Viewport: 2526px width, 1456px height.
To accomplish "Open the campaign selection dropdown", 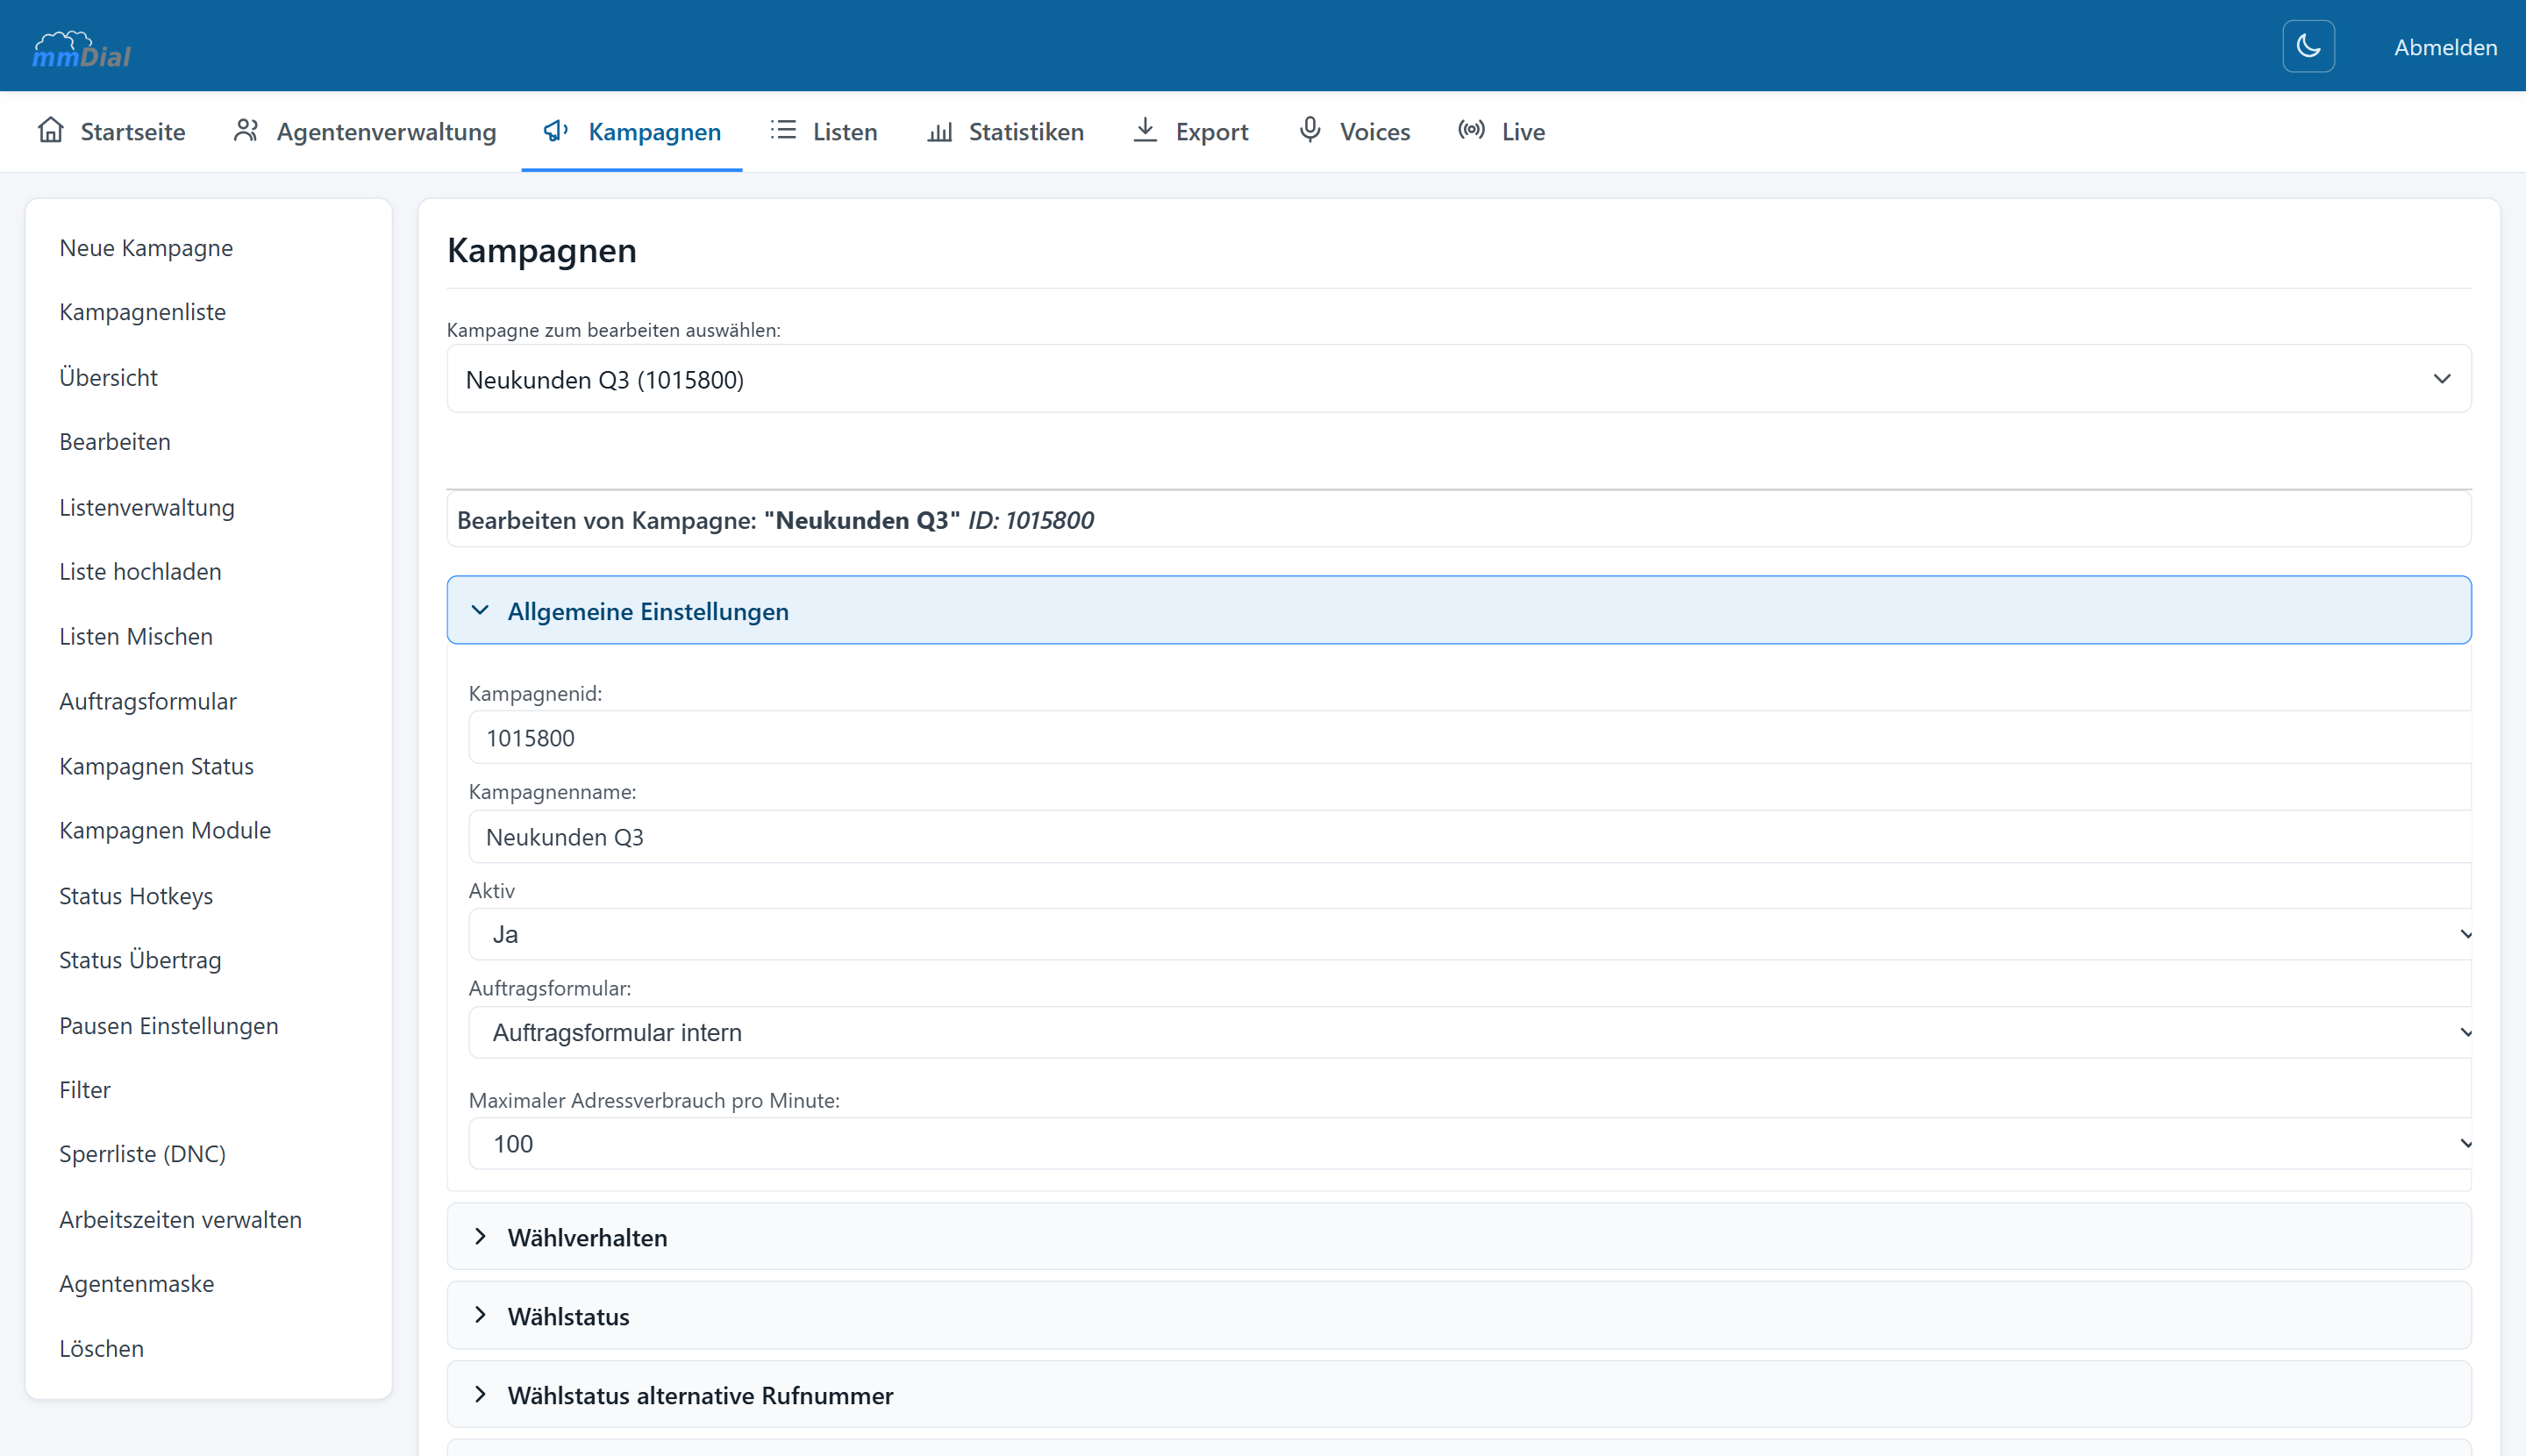I will pyautogui.click(x=1459, y=379).
